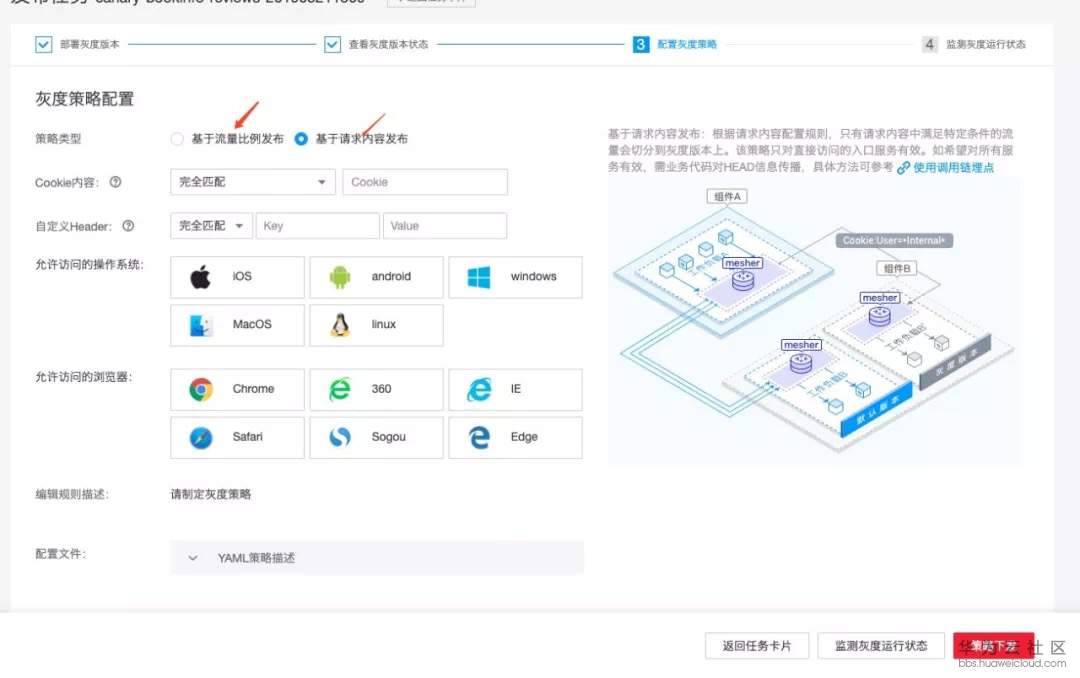Click the 组件B label in diagram
This screenshot has width=1080, height=678.
897,269
